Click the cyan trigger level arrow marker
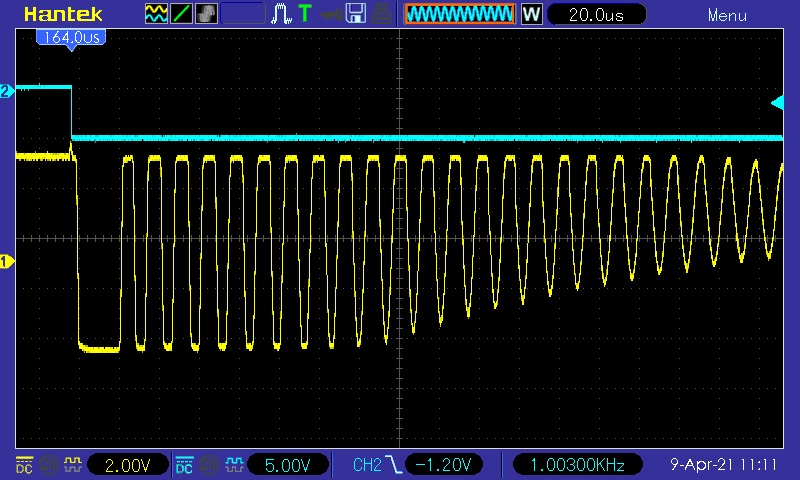This screenshot has height=480, width=800. tap(777, 102)
